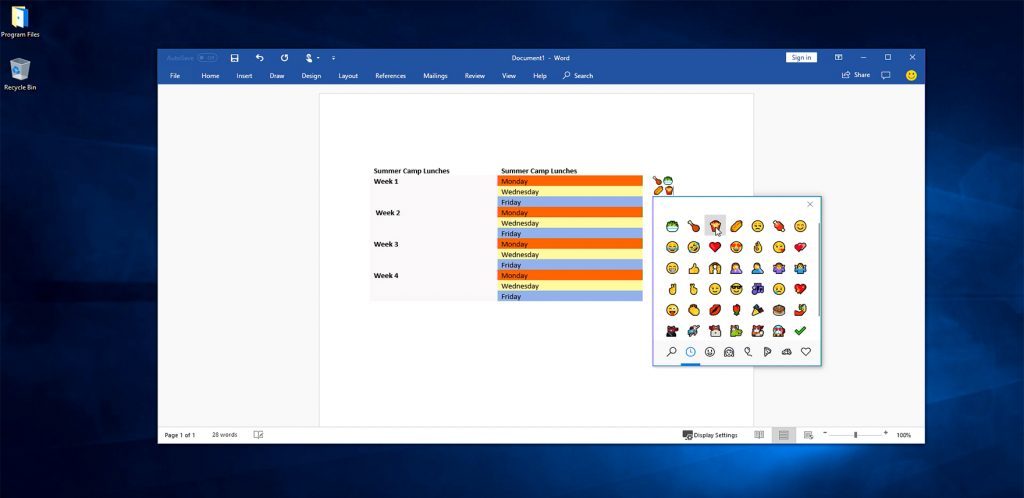1024x498 pixels.
Task: Open Display Settings in the status bar
Action: 710,435
